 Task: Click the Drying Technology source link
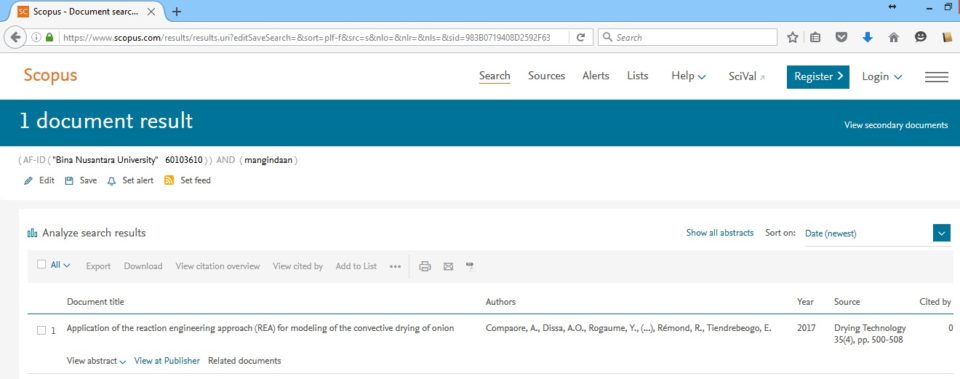click(870, 328)
